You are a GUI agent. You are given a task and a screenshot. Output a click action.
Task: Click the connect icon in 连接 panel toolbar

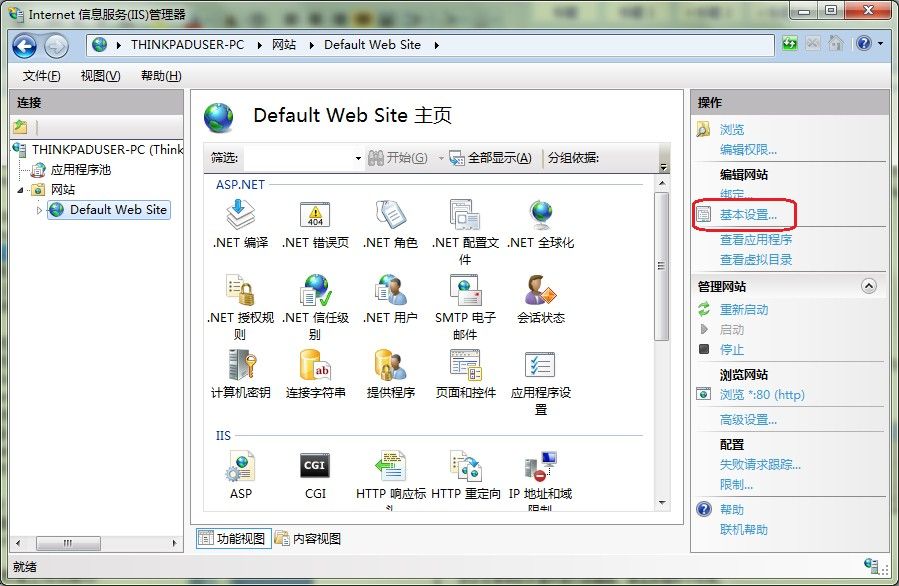[x=20, y=127]
